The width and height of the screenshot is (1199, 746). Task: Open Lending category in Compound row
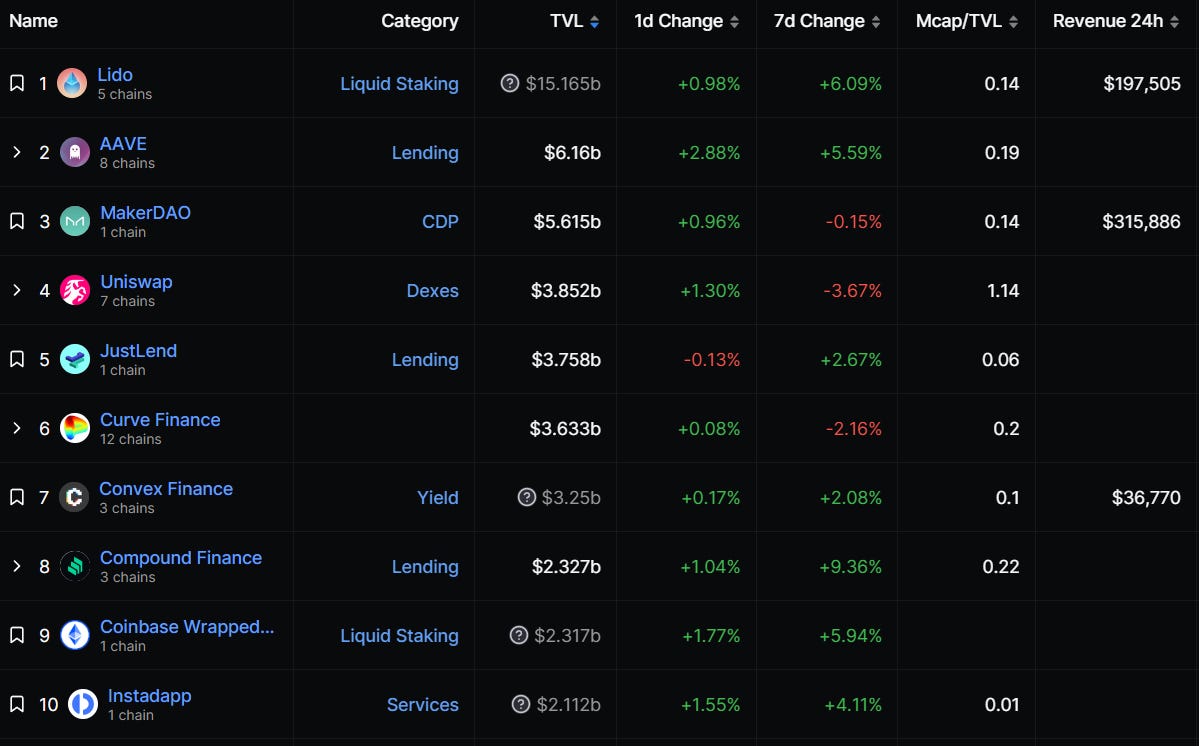pos(425,567)
